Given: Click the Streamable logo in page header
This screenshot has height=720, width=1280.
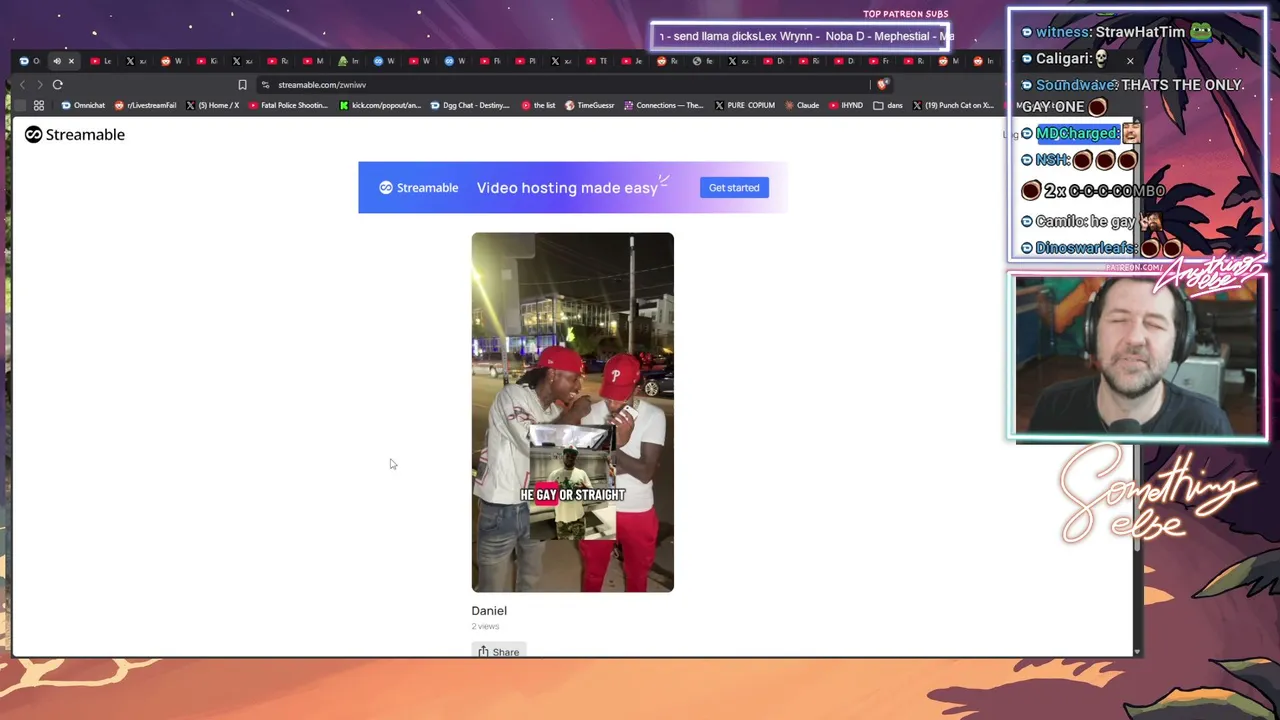Looking at the screenshot, I should pyautogui.click(x=75, y=135).
